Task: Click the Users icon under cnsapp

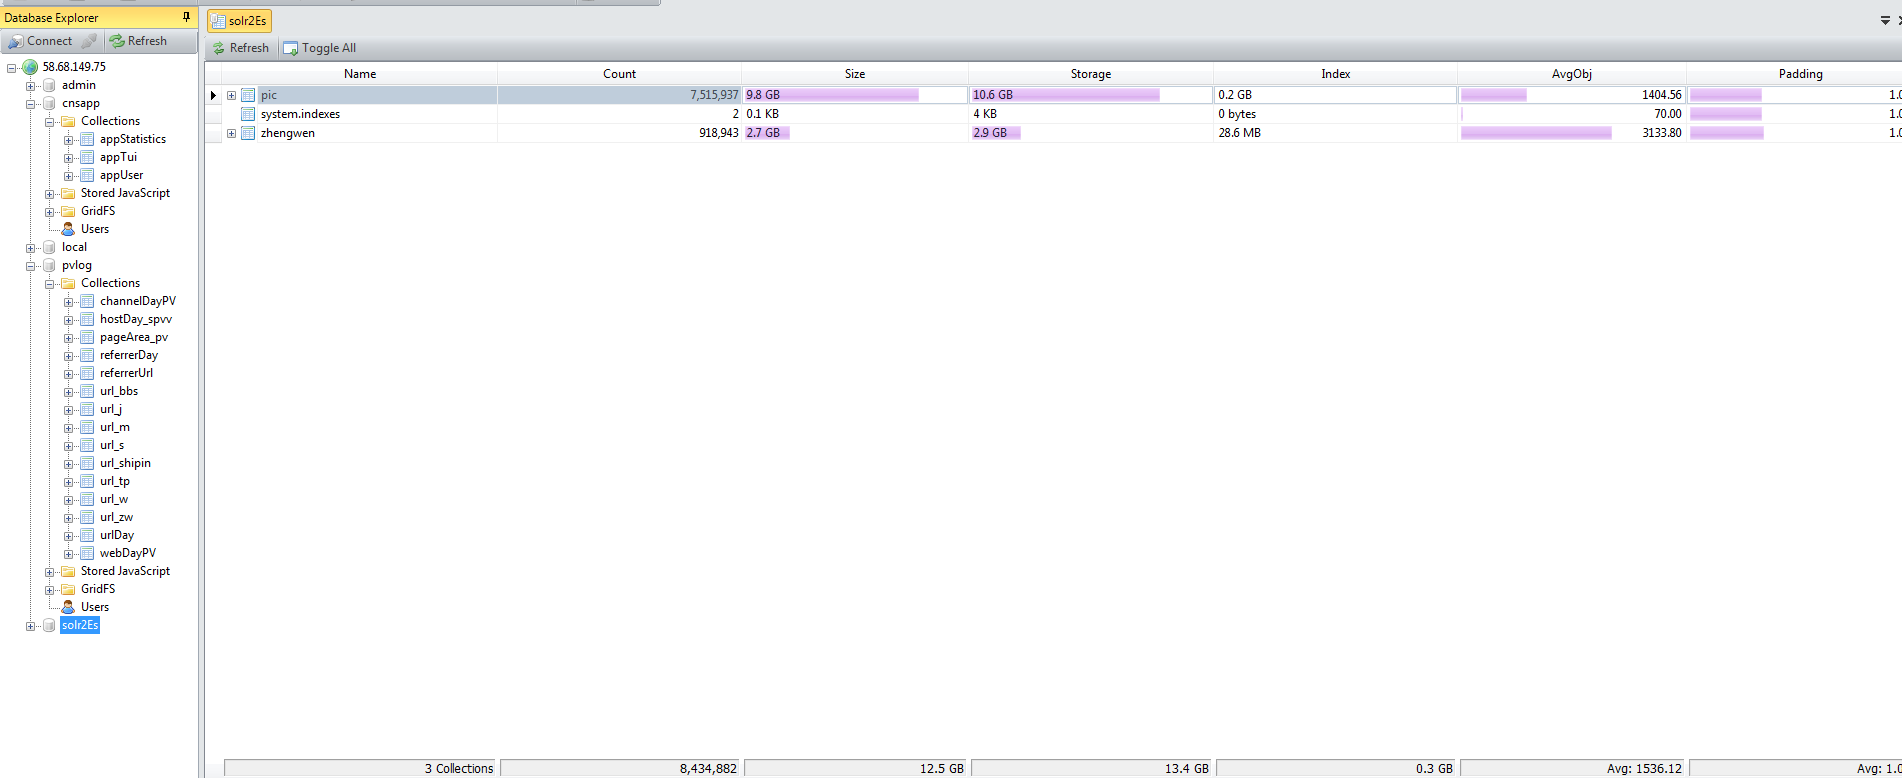Action: point(68,229)
